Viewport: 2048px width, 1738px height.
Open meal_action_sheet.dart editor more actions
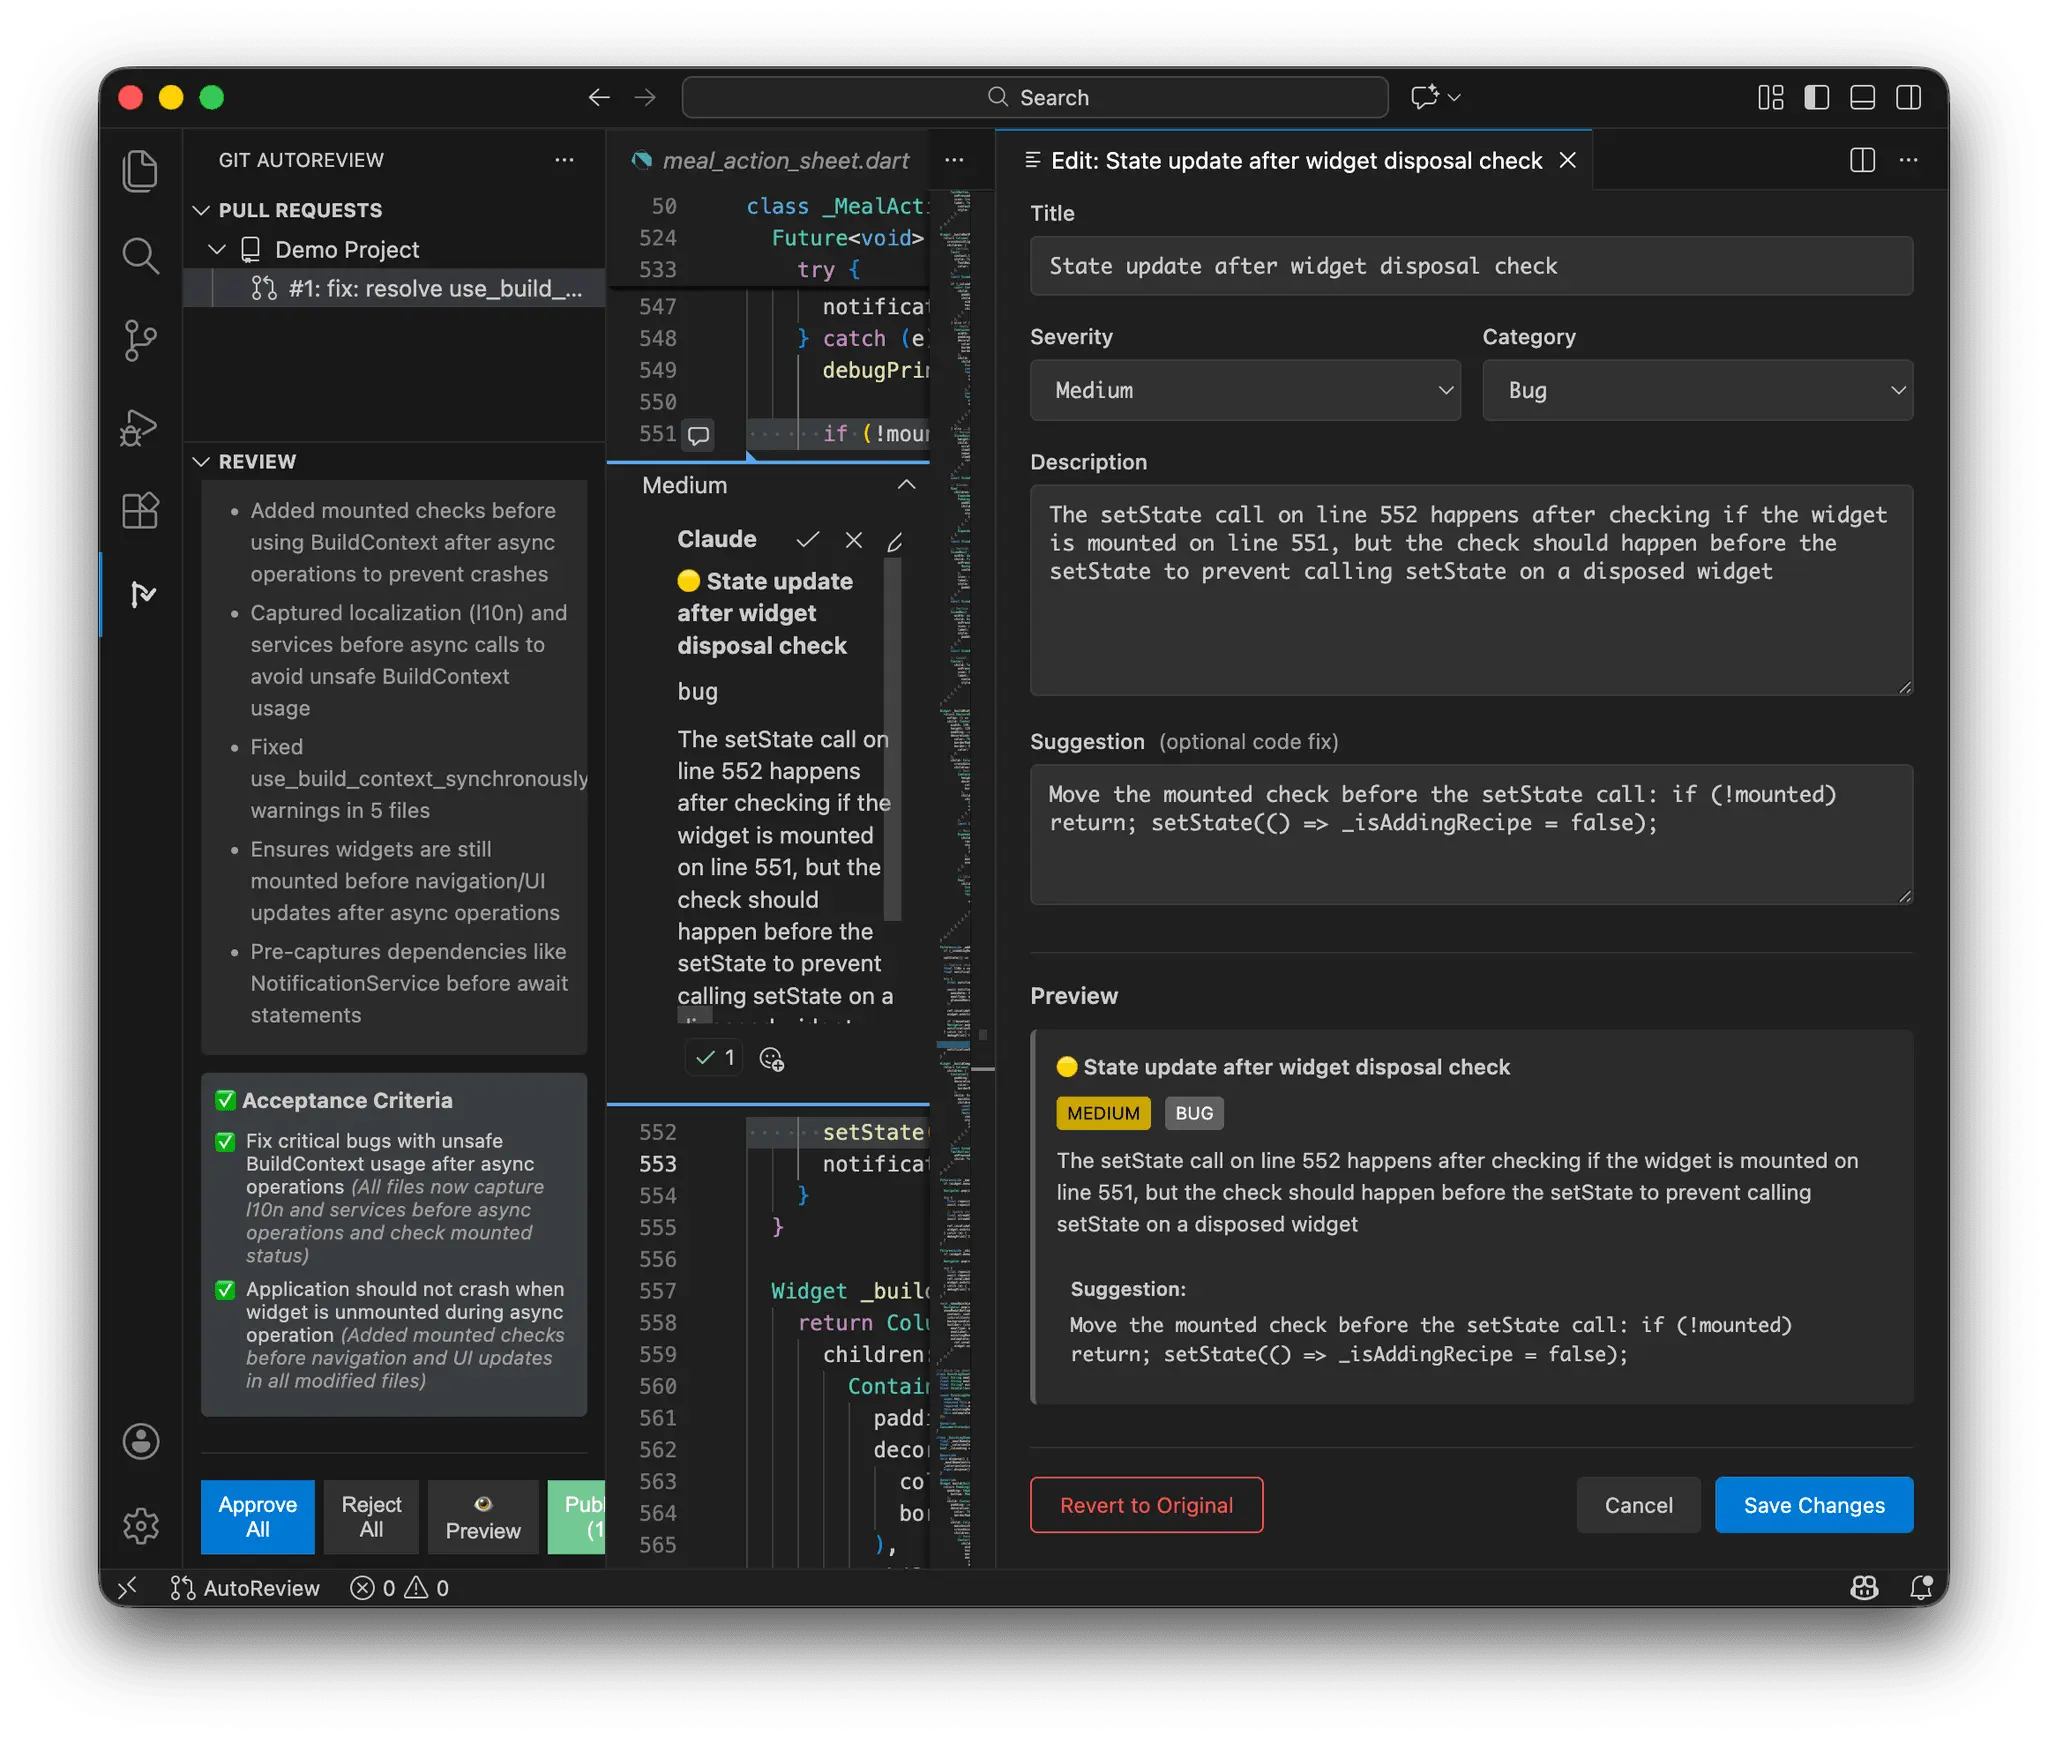click(954, 160)
